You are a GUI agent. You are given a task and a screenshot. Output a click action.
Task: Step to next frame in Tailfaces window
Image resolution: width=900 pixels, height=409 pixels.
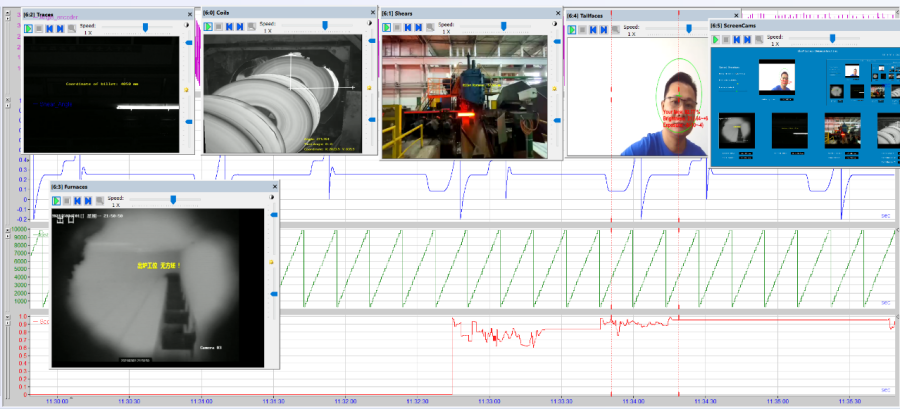[606, 30]
